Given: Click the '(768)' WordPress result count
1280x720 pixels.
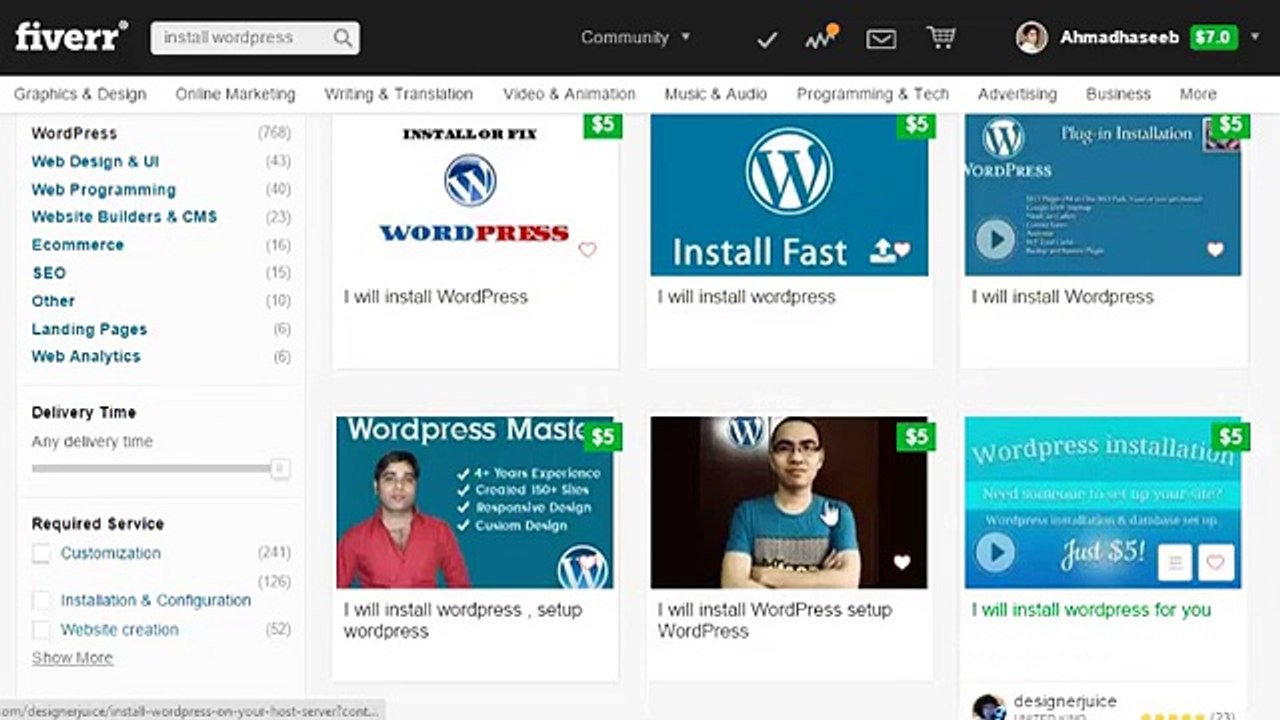Looking at the screenshot, I should [x=274, y=133].
